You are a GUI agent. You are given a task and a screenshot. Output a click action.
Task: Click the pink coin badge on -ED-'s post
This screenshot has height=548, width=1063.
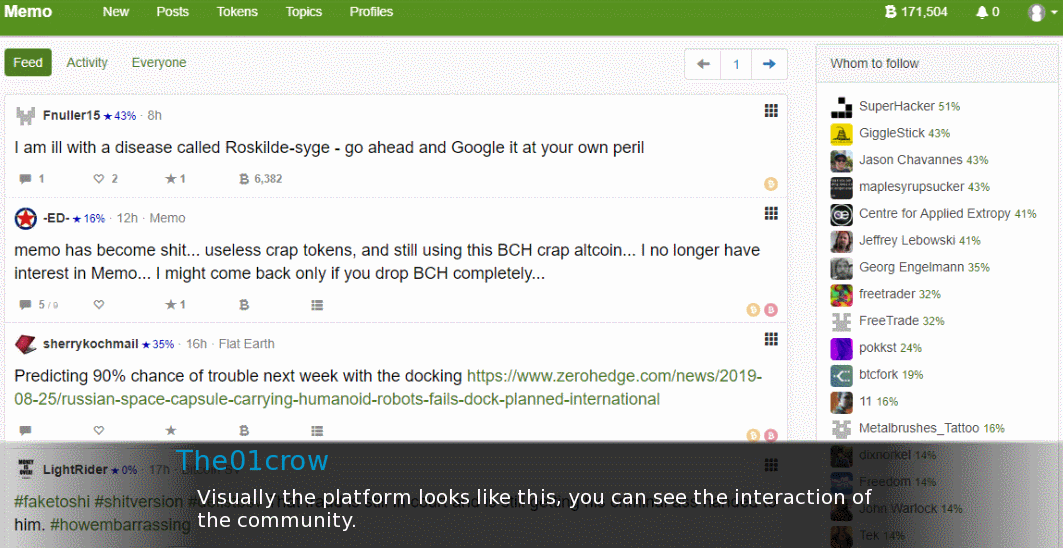(x=771, y=310)
